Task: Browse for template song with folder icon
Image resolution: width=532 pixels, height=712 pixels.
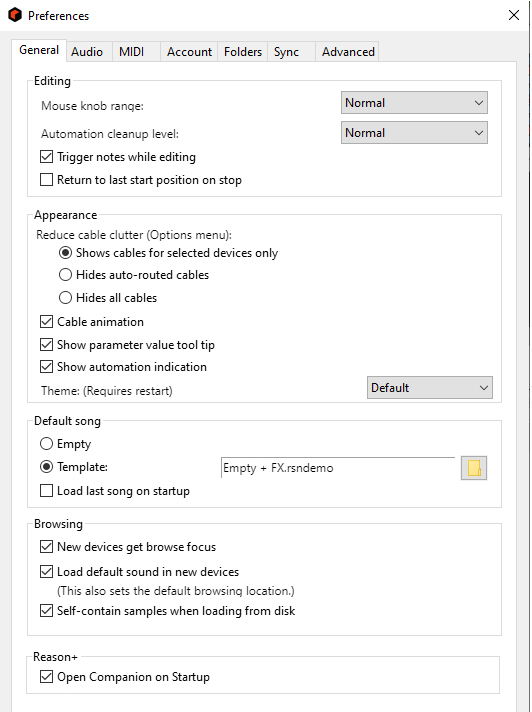Action: coord(473,468)
